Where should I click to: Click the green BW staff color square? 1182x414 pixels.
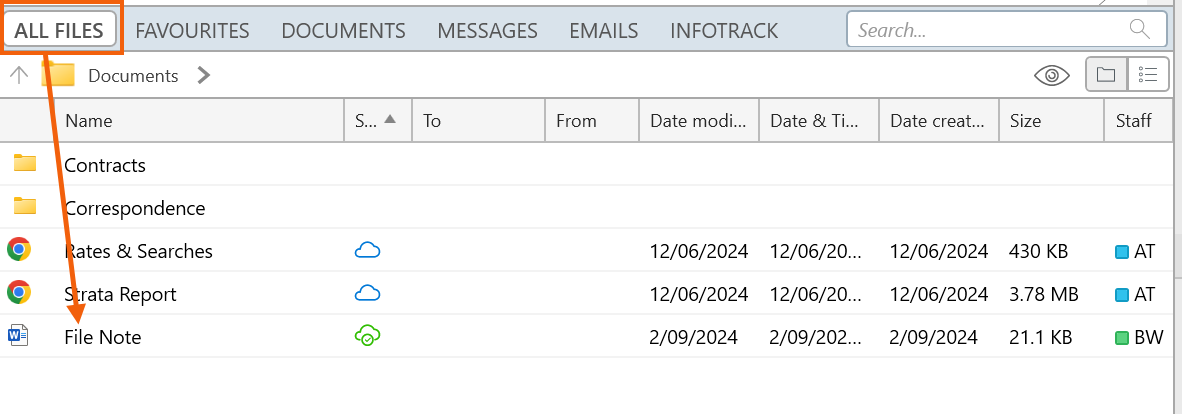click(1121, 338)
